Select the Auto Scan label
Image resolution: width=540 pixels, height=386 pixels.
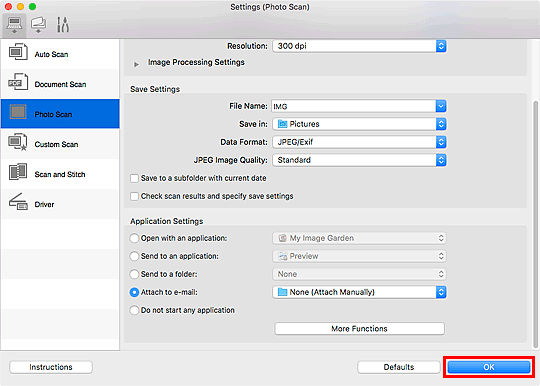click(51, 54)
